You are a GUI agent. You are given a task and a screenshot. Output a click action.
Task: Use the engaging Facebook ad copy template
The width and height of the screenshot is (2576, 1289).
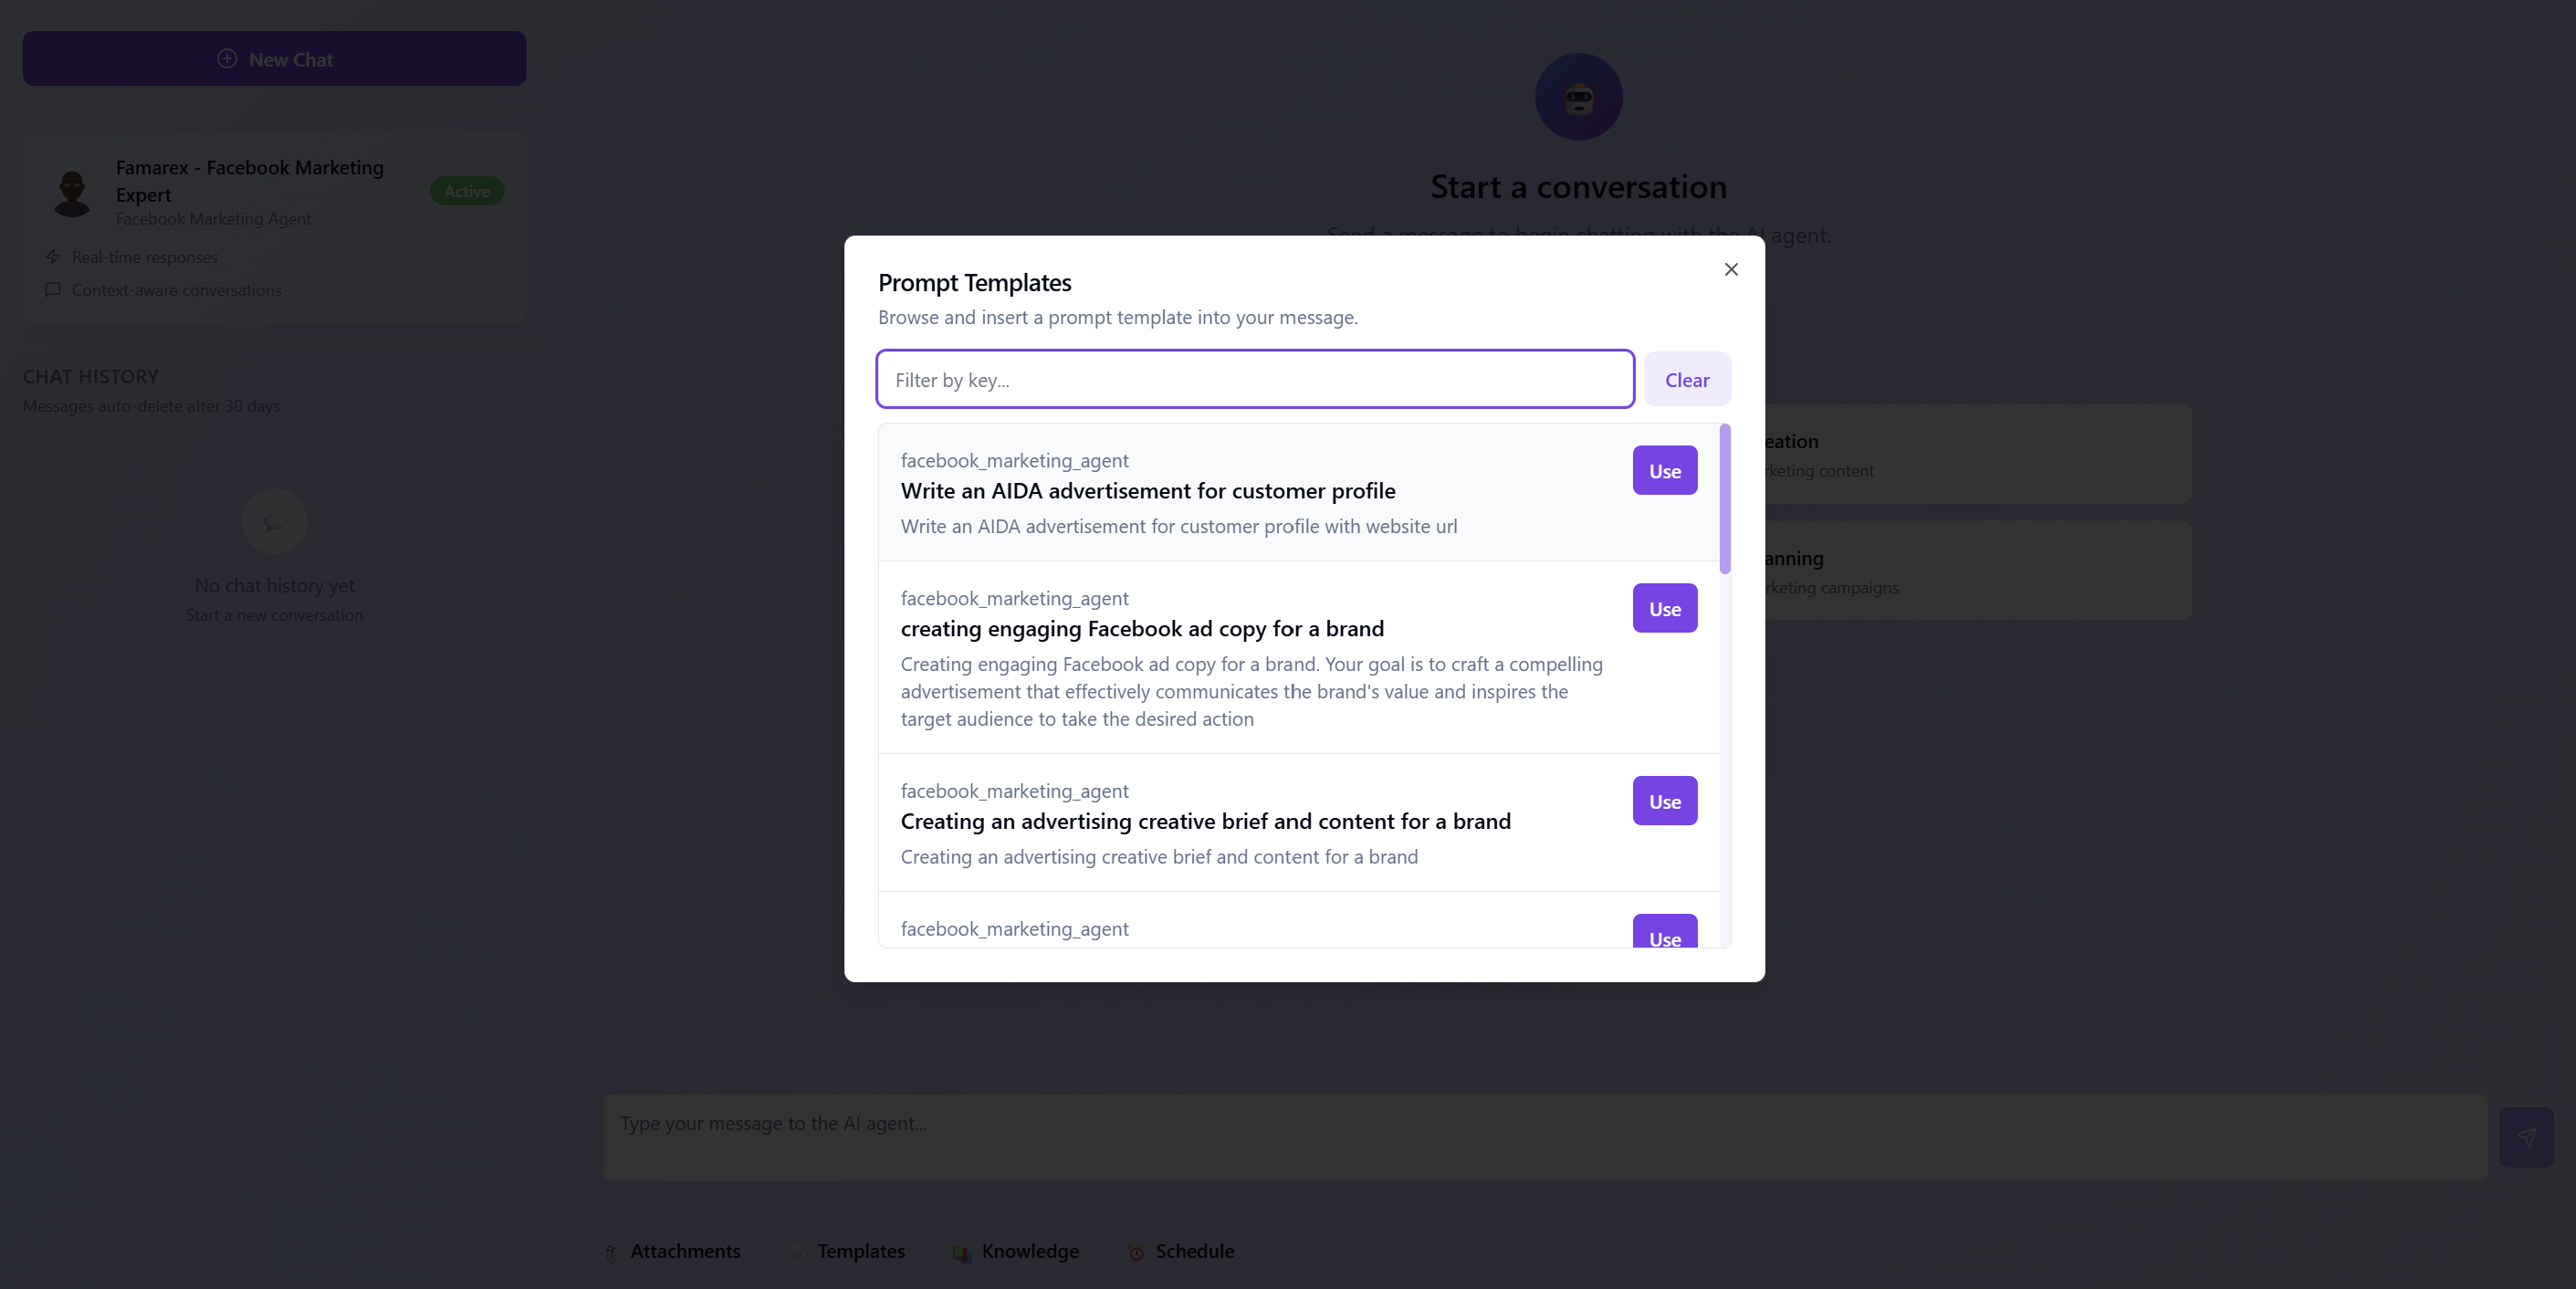point(1664,609)
